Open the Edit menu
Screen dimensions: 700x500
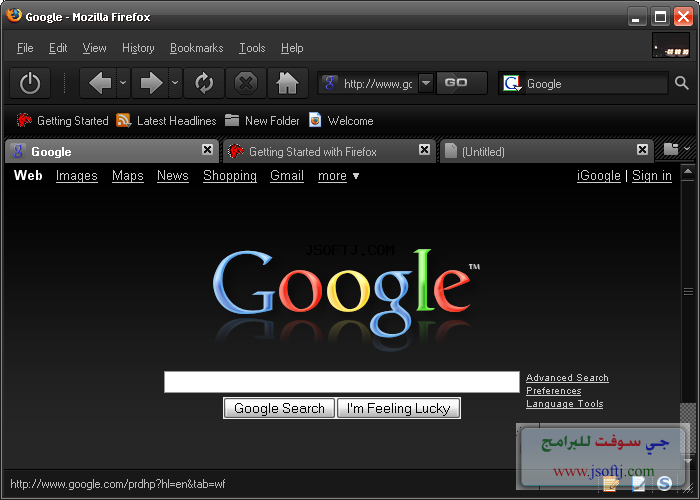pos(58,48)
